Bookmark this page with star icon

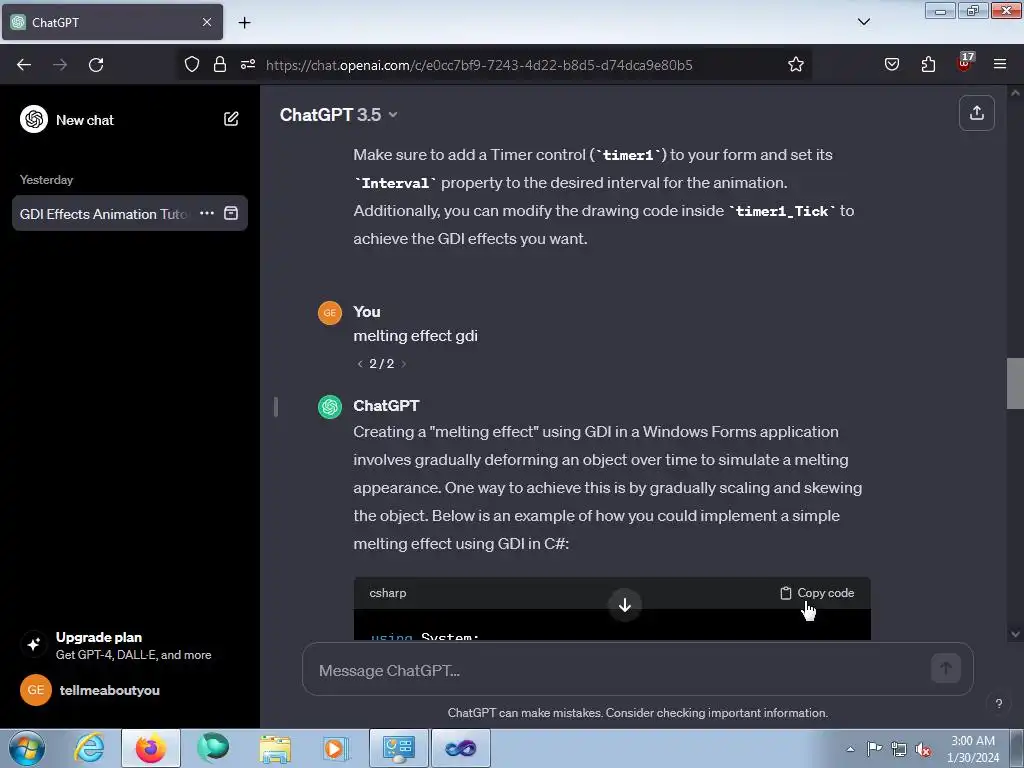pyautogui.click(x=795, y=64)
